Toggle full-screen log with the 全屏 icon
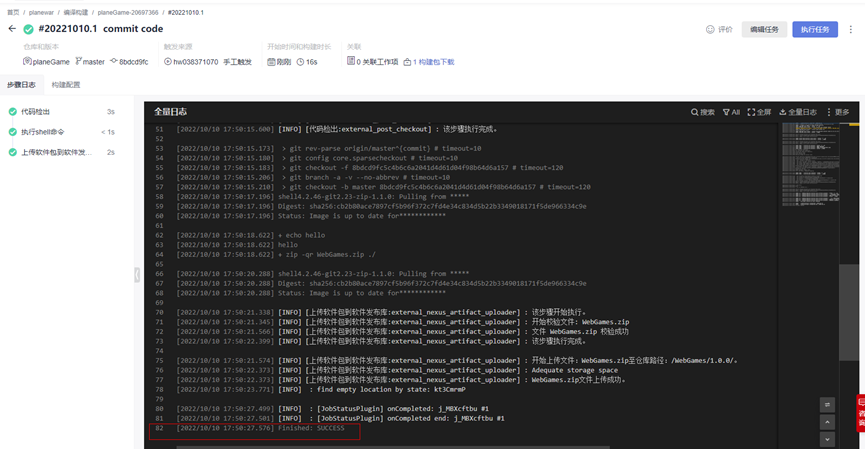Screen dimensions: 865x449 coord(751,112)
